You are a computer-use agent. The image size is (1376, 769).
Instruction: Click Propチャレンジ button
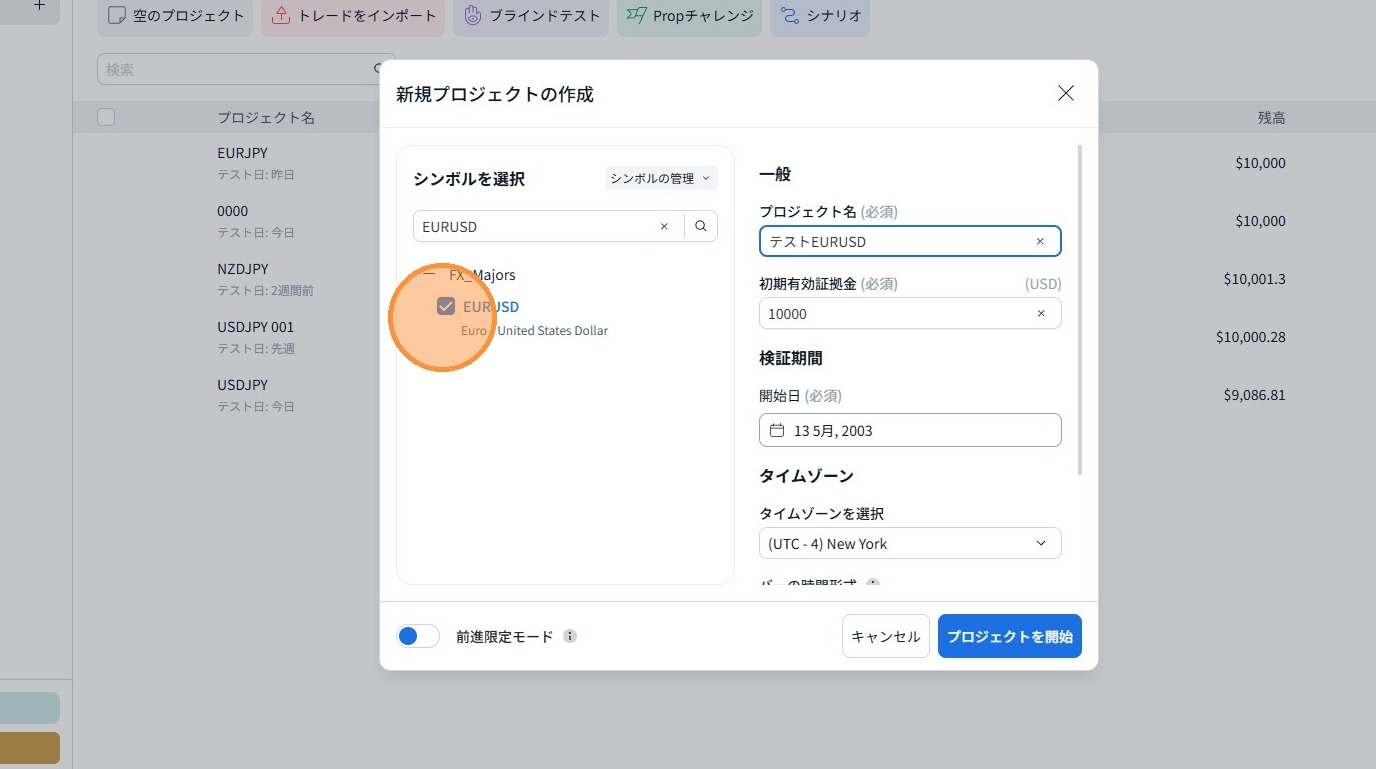(690, 16)
